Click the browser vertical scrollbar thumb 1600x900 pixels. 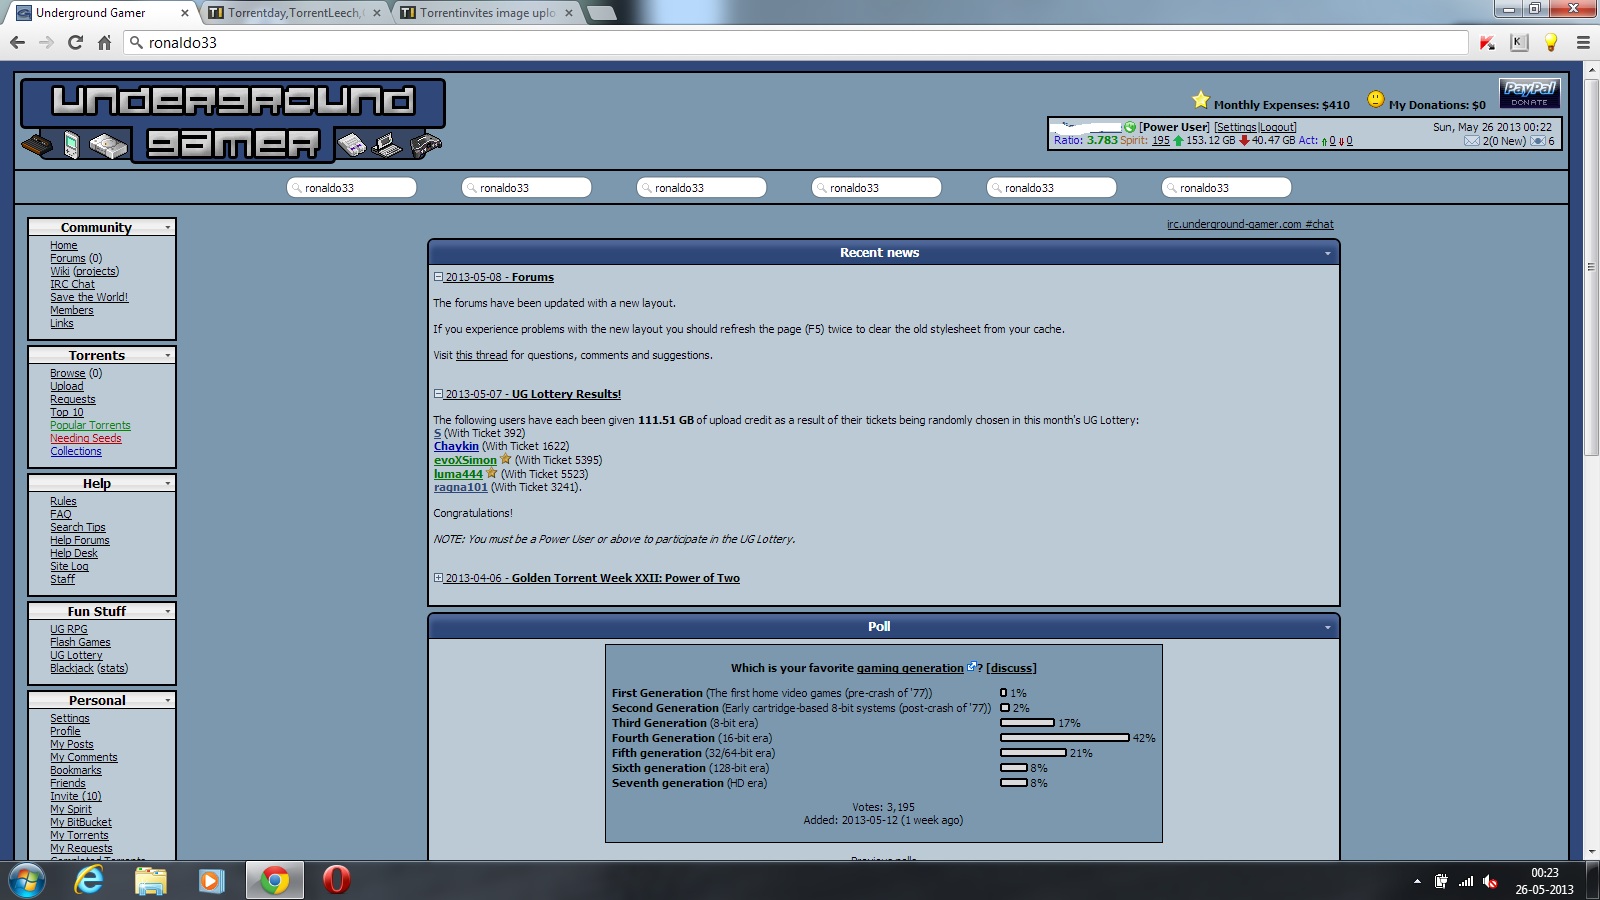pos(1591,267)
